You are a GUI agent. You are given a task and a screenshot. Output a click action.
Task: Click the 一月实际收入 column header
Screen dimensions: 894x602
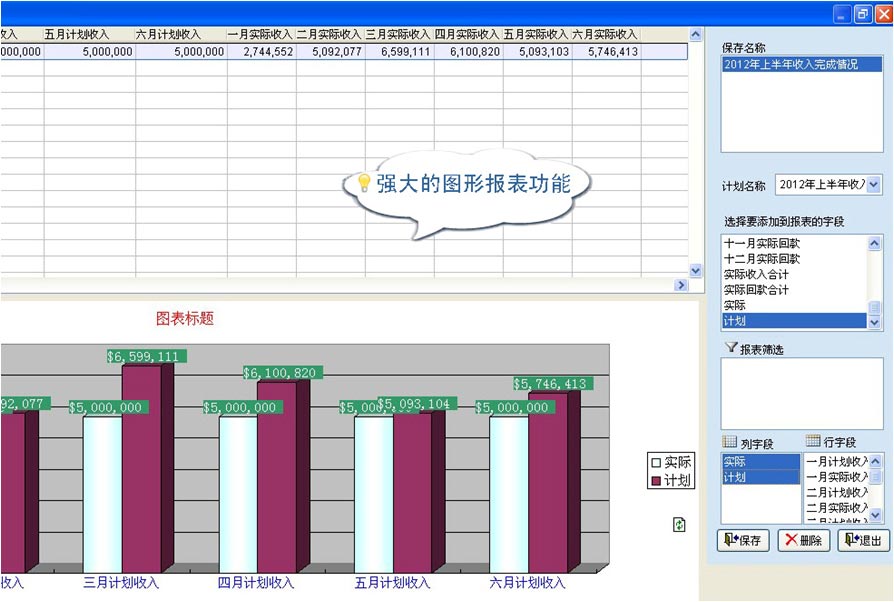262,35
